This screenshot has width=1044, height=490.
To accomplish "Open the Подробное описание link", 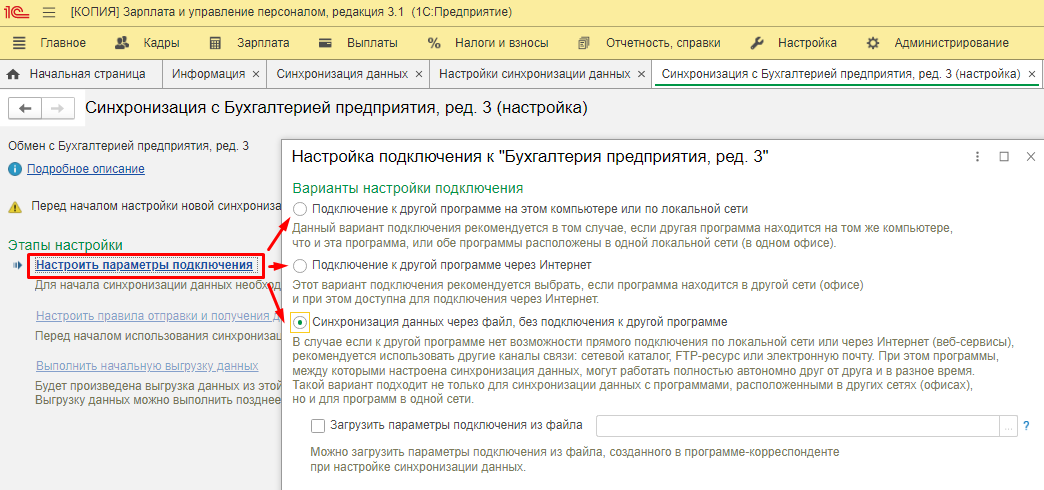I will (85, 169).
